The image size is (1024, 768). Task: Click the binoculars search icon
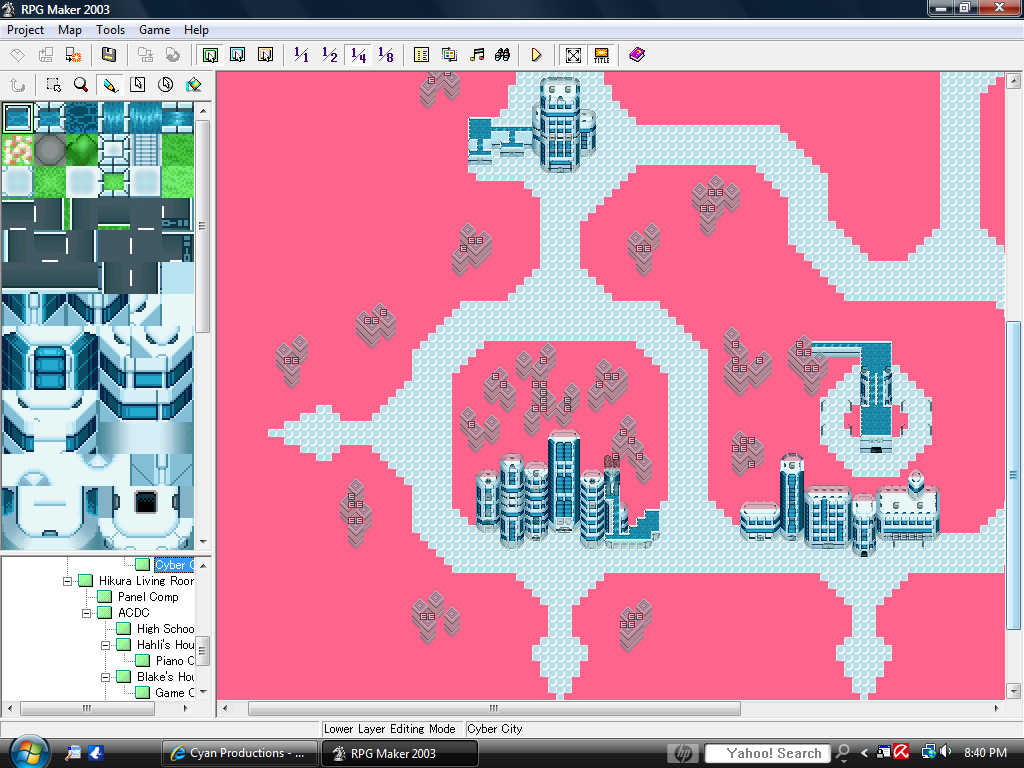pyautogui.click(x=504, y=55)
